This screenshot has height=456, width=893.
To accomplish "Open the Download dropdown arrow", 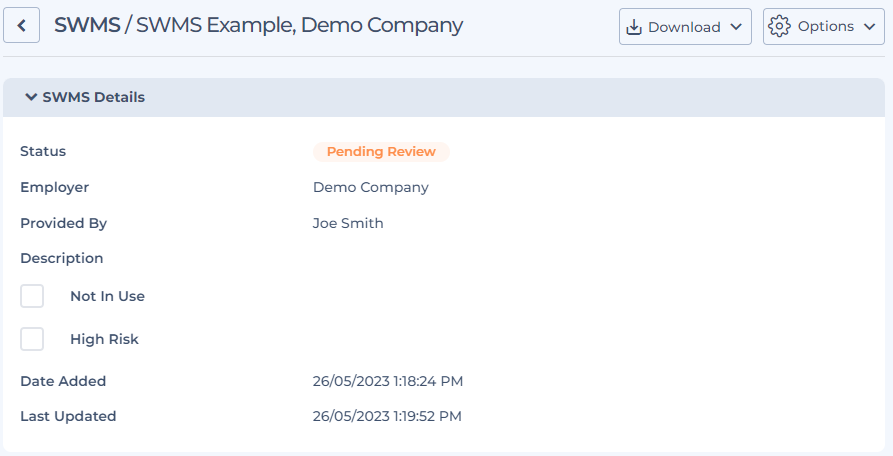I will point(735,27).
